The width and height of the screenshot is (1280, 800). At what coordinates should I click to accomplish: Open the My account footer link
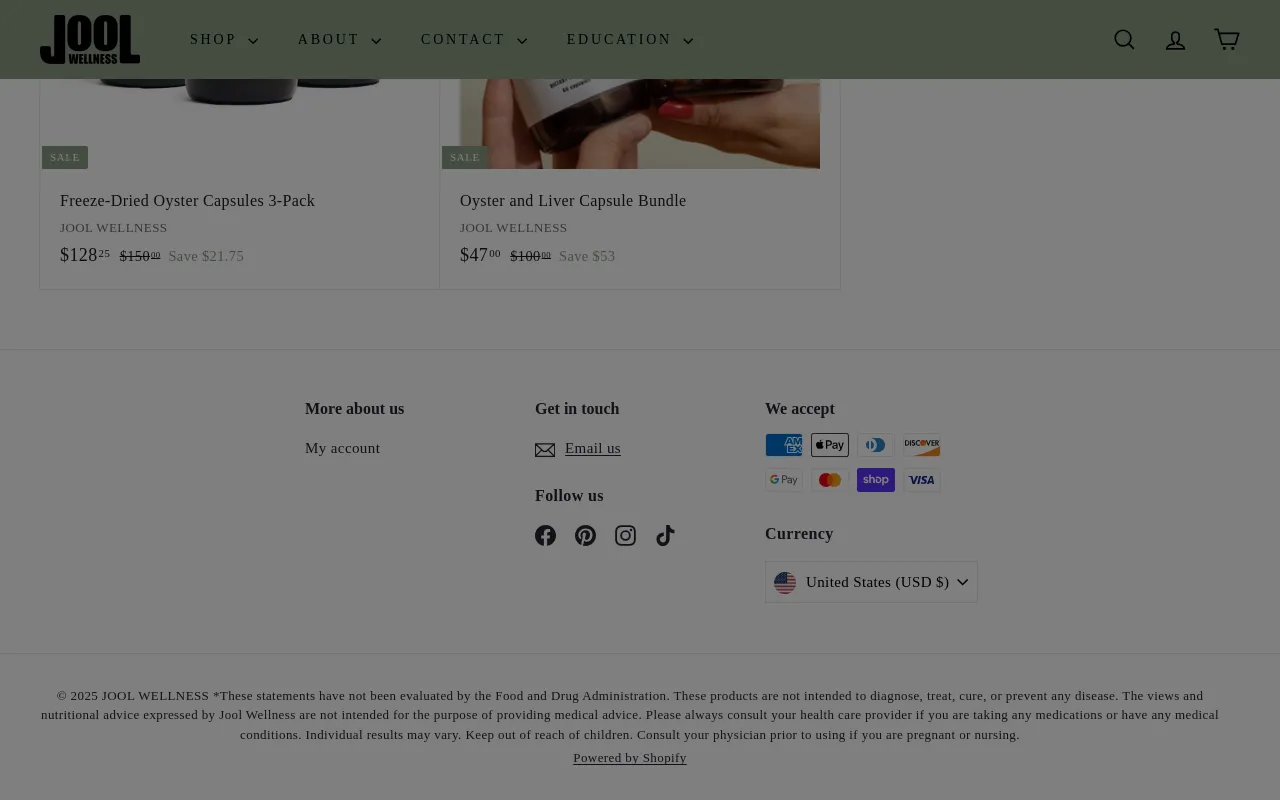pyautogui.click(x=342, y=448)
